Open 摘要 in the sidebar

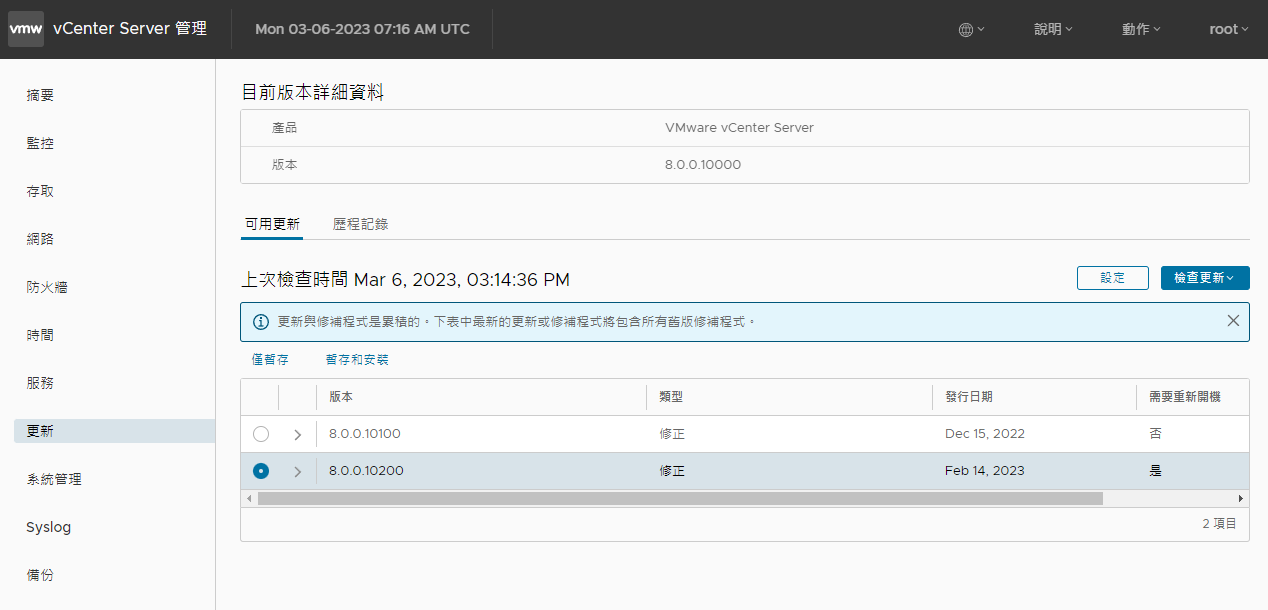tap(40, 95)
